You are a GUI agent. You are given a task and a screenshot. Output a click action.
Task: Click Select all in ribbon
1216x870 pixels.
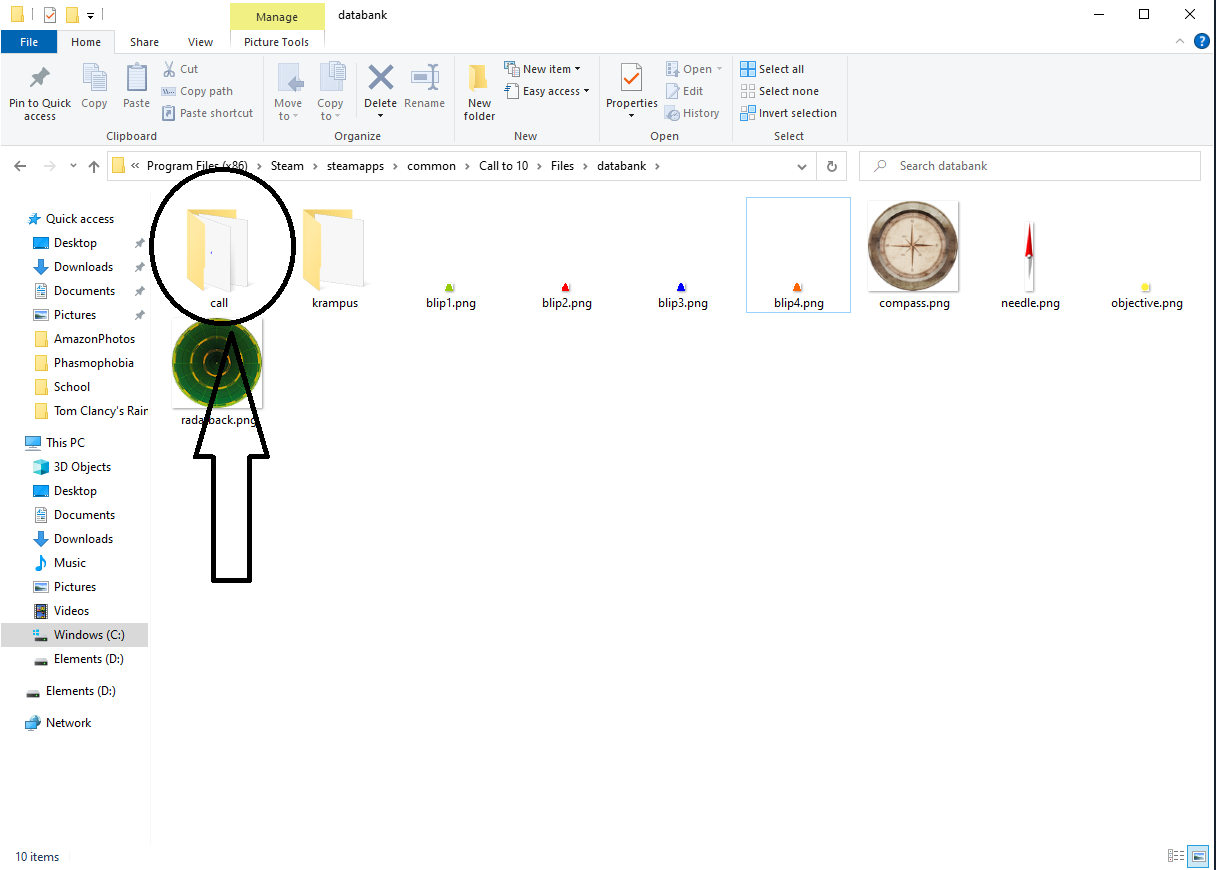pos(772,69)
